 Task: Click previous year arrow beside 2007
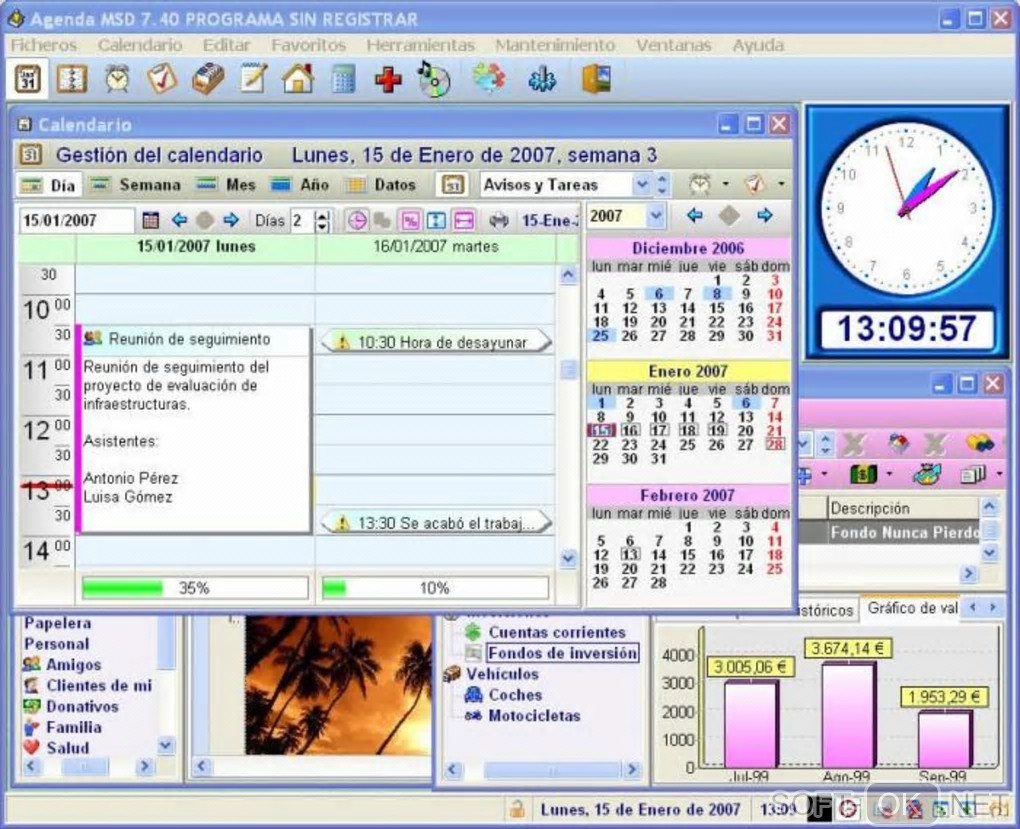coord(694,215)
